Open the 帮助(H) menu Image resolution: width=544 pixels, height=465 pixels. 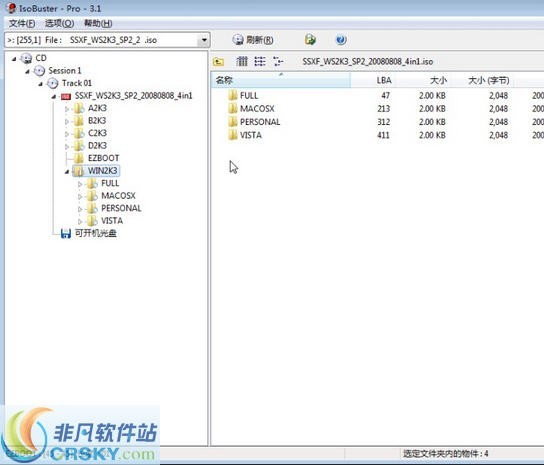[98, 23]
